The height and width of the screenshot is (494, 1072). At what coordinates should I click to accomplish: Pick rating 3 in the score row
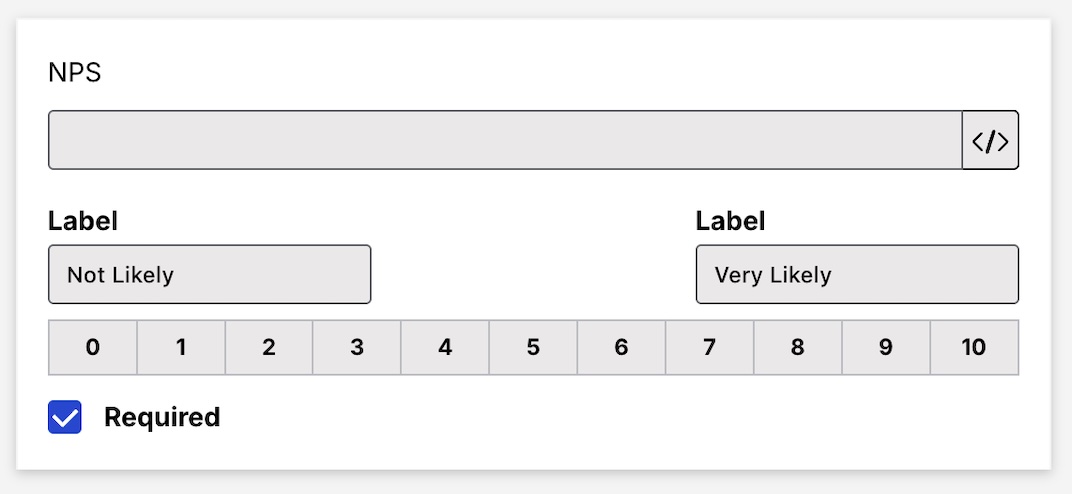tap(357, 348)
